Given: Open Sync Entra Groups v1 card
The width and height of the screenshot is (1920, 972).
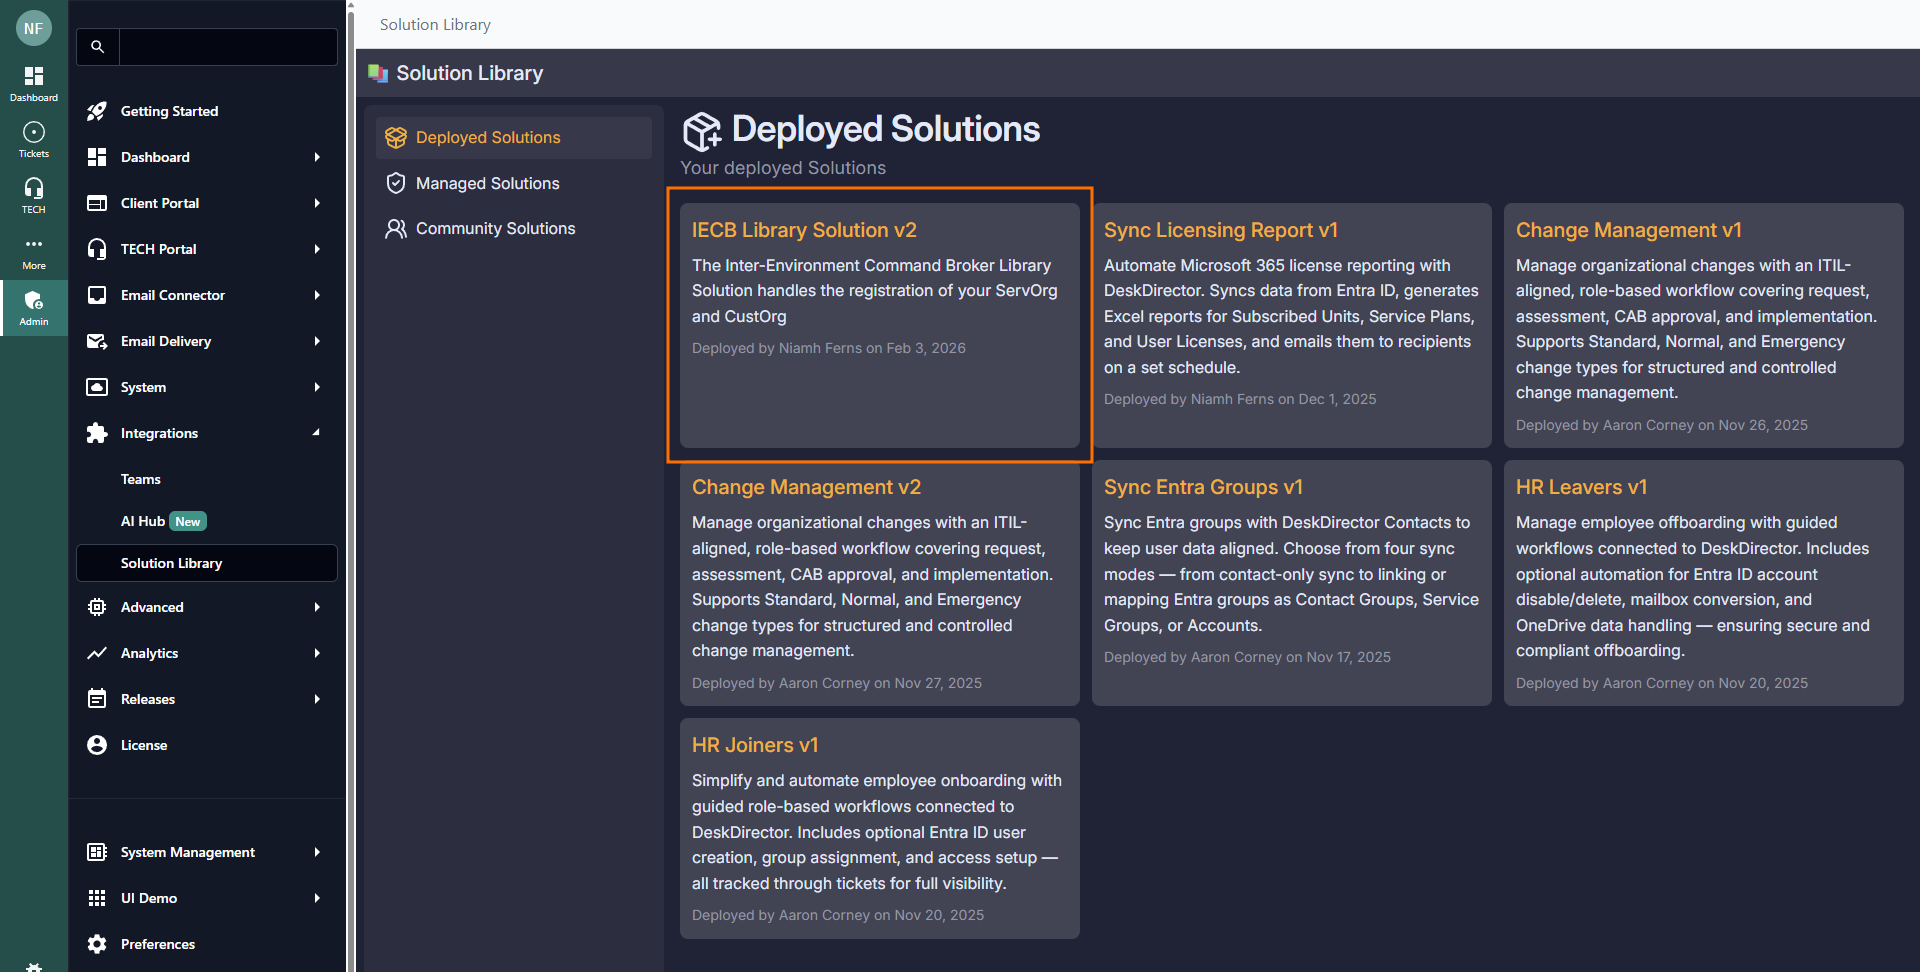Looking at the screenshot, I should pyautogui.click(x=1292, y=583).
